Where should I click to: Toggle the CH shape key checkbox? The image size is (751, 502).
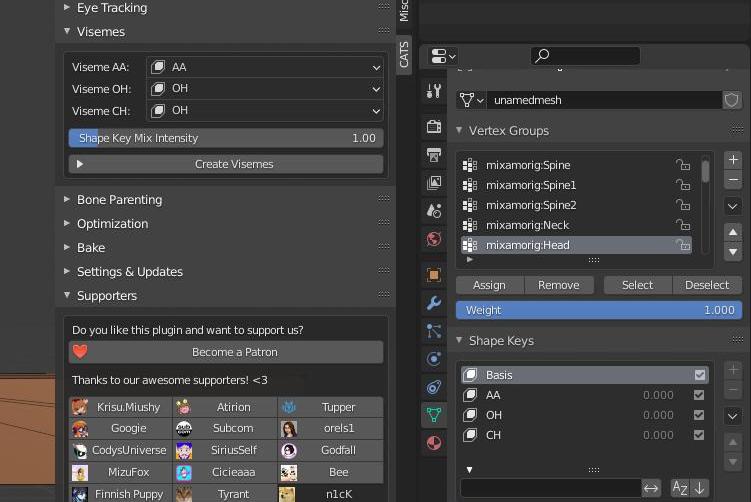coord(699,435)
